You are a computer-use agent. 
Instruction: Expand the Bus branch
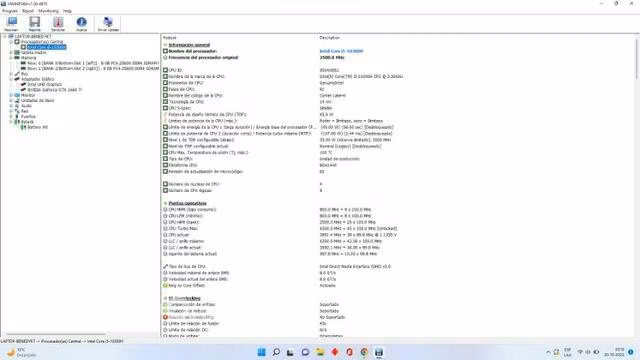[x=11, y=74]
